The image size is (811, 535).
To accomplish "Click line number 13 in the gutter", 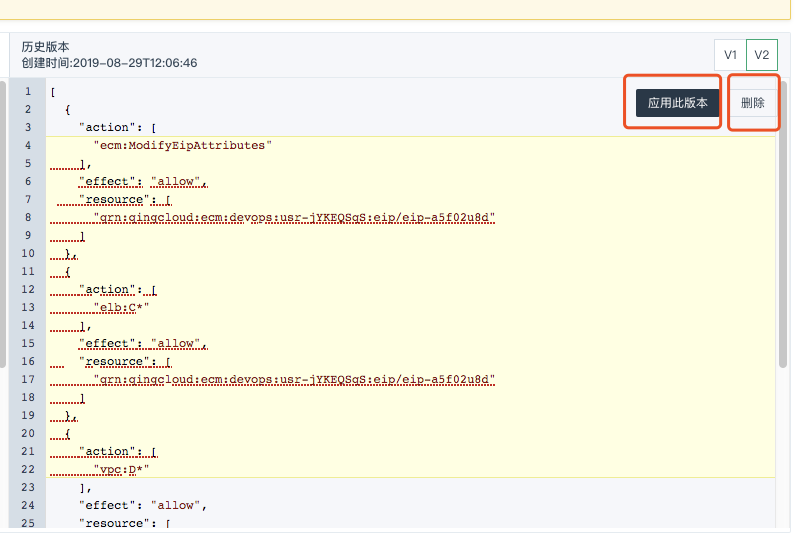I will coord(28,307).
